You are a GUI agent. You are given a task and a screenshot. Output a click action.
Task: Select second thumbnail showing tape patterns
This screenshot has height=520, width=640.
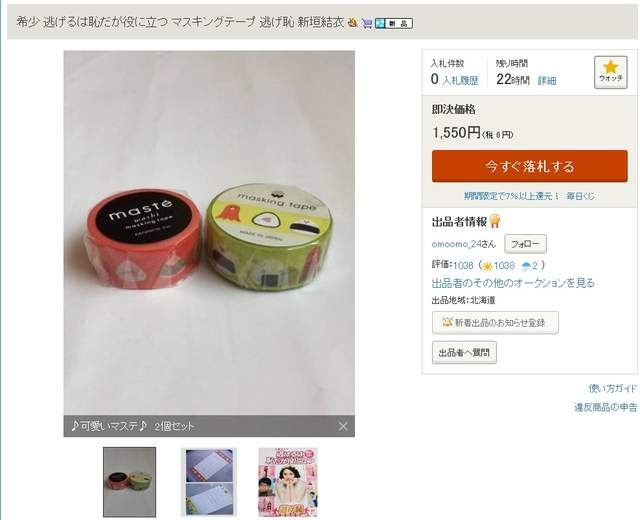pyautogui.click(x=209, y=482)
